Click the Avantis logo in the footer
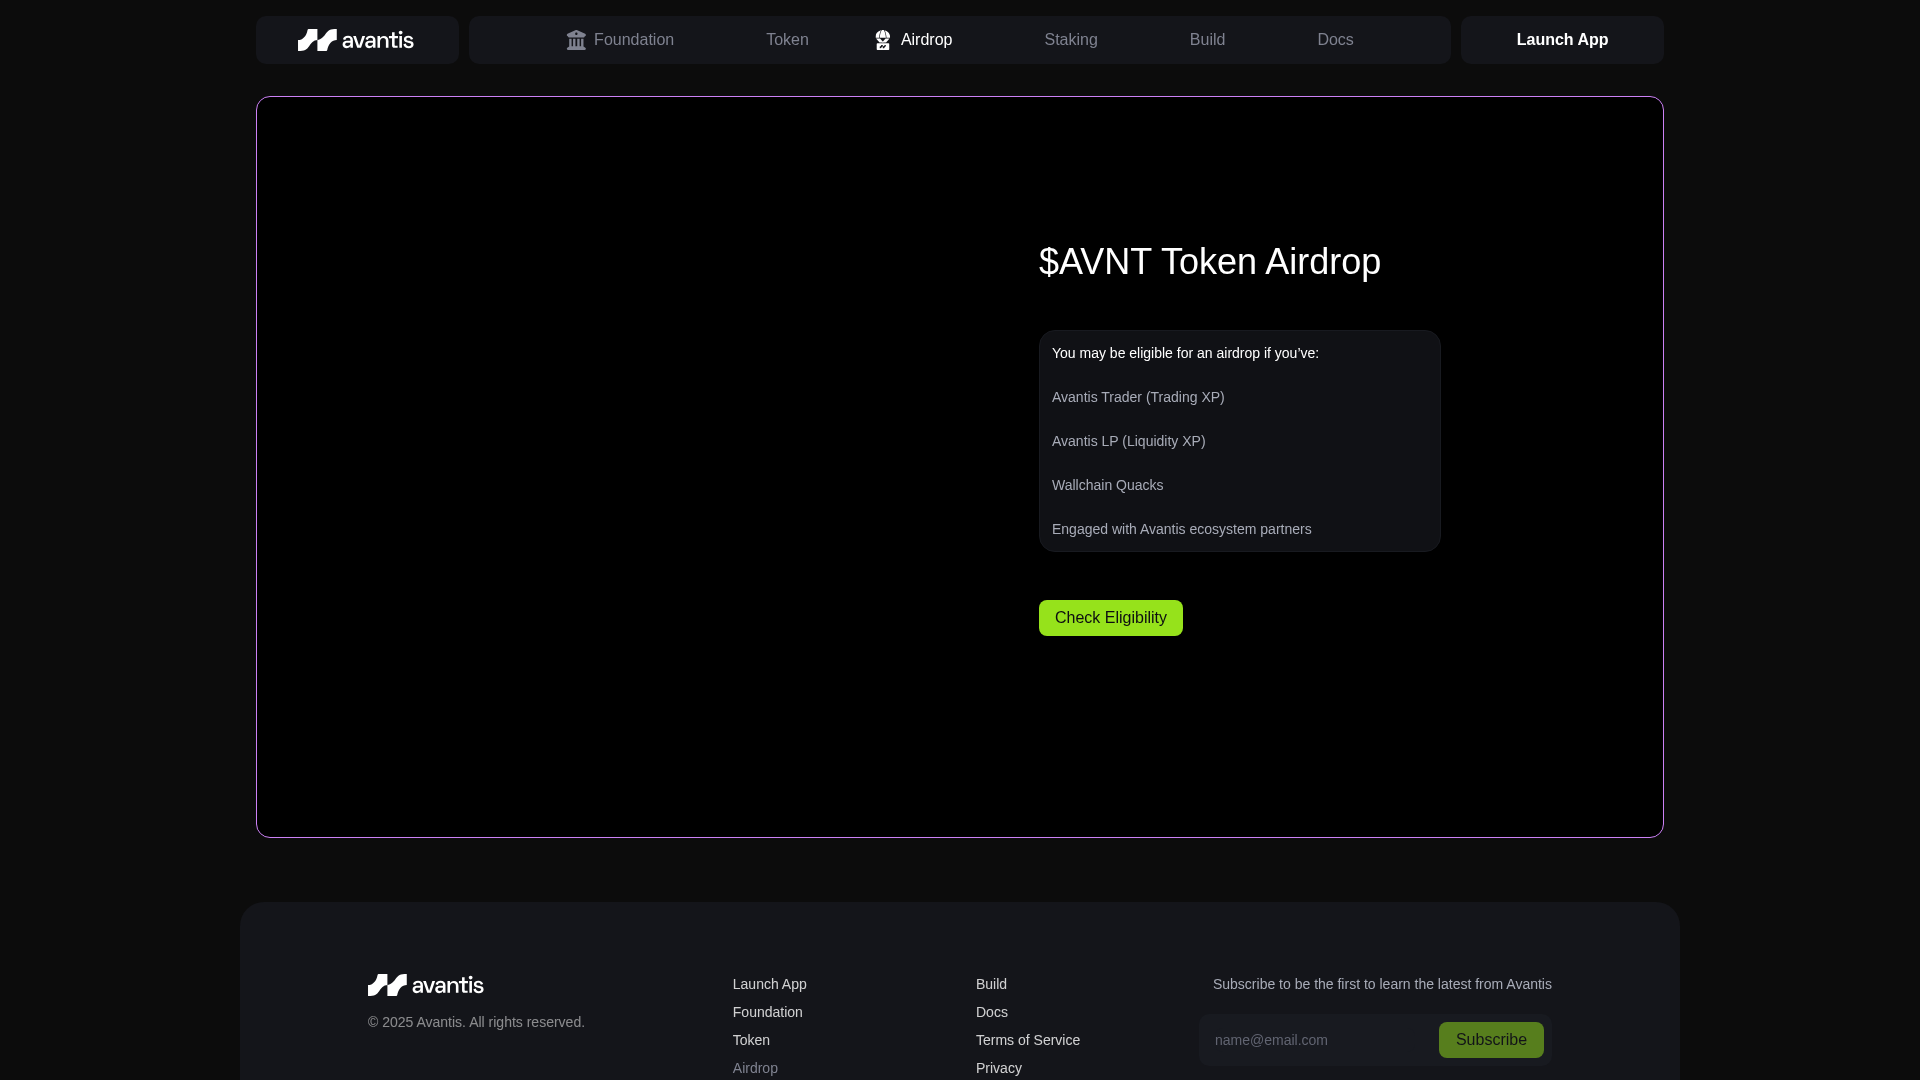This screenshot has height=1080, width=1920. [x=425, y=985]
